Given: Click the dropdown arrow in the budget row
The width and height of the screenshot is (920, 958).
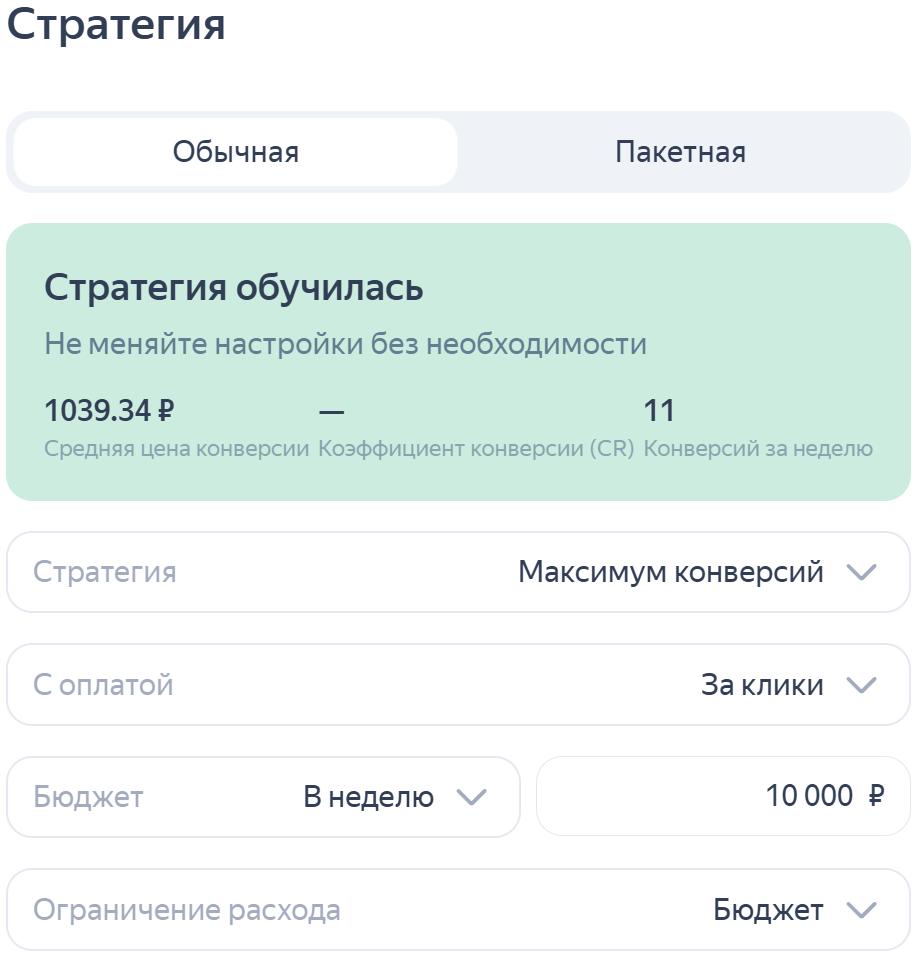Looking at the screenshot, I should pyautogui.click(x=472, y=797).
